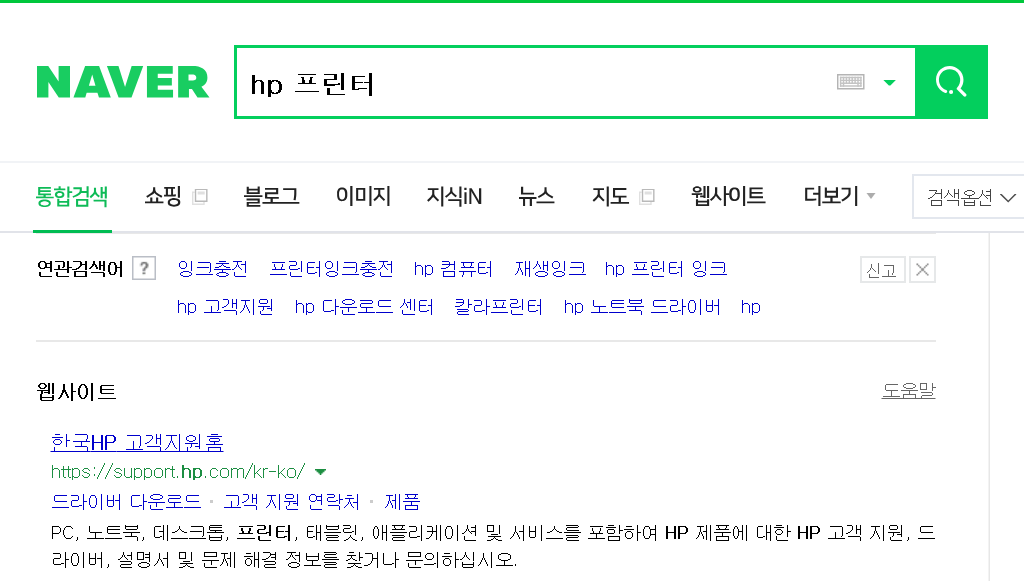Open the 뉴스 tab
Image resolution: width=1024 pixels, height=581 pixels.
536,196
